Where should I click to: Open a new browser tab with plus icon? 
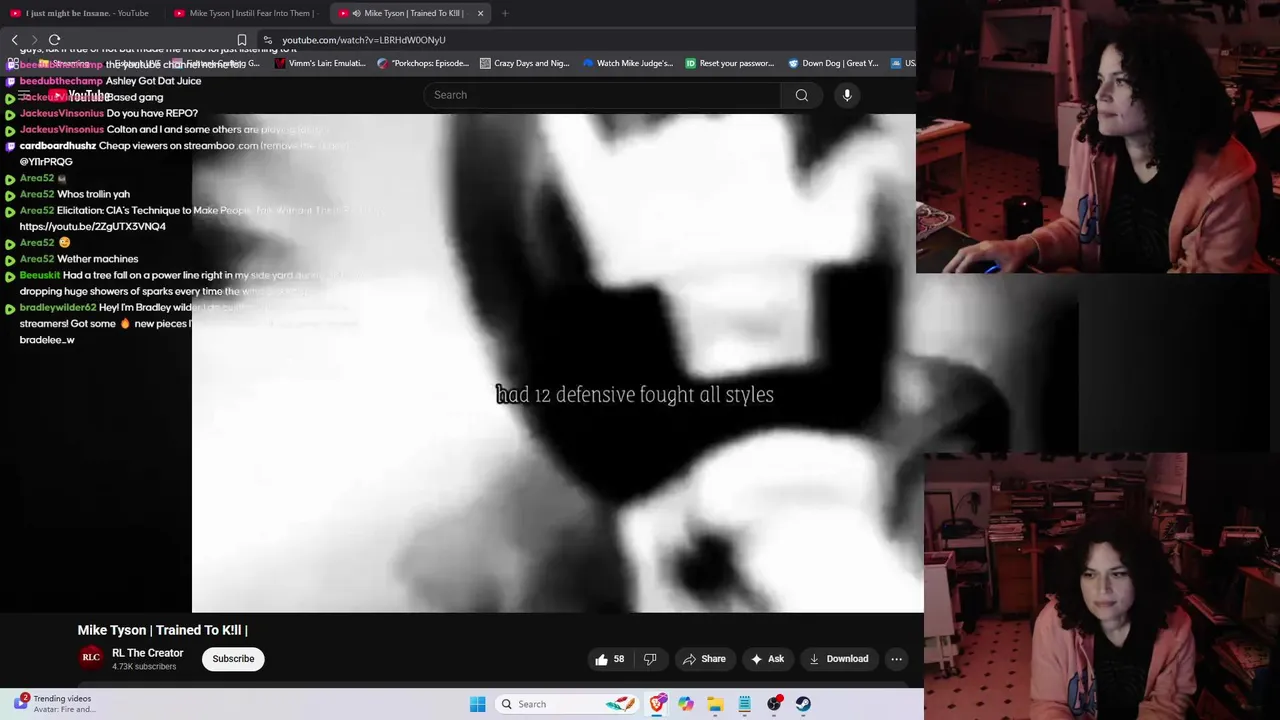(505, 13)
